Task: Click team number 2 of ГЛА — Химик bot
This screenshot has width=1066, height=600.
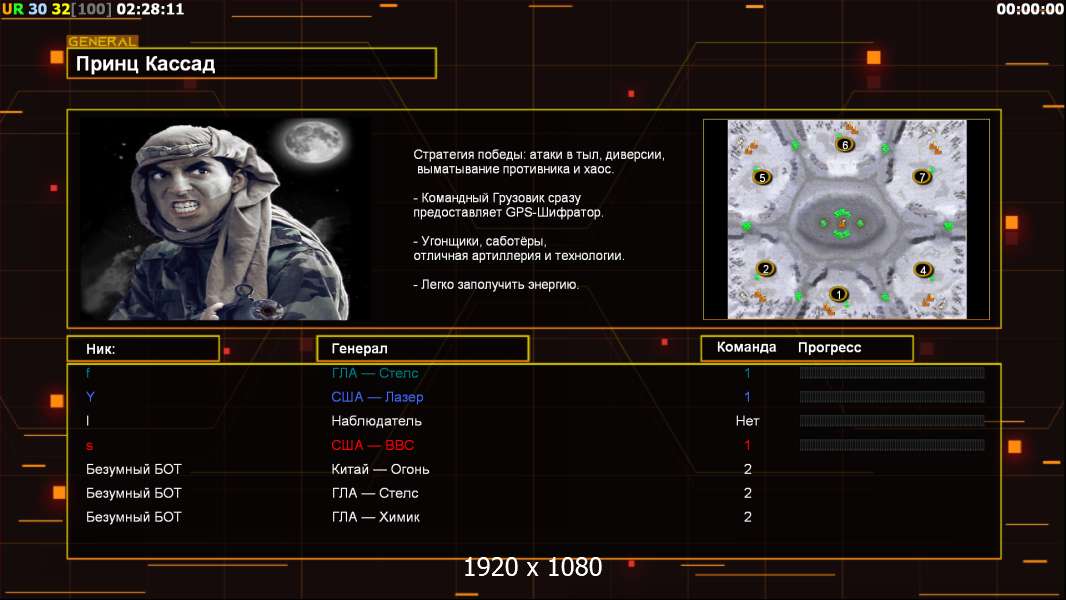Action: pyautogui.click(x=747, y=516)
